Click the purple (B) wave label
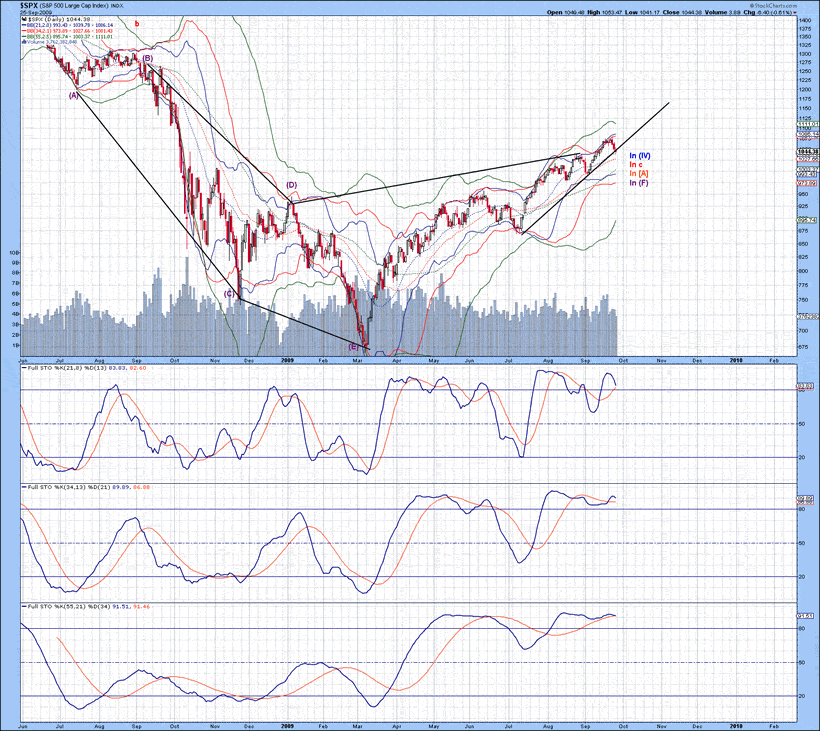Screen dimensions: 820x731 tap(147, 59)
